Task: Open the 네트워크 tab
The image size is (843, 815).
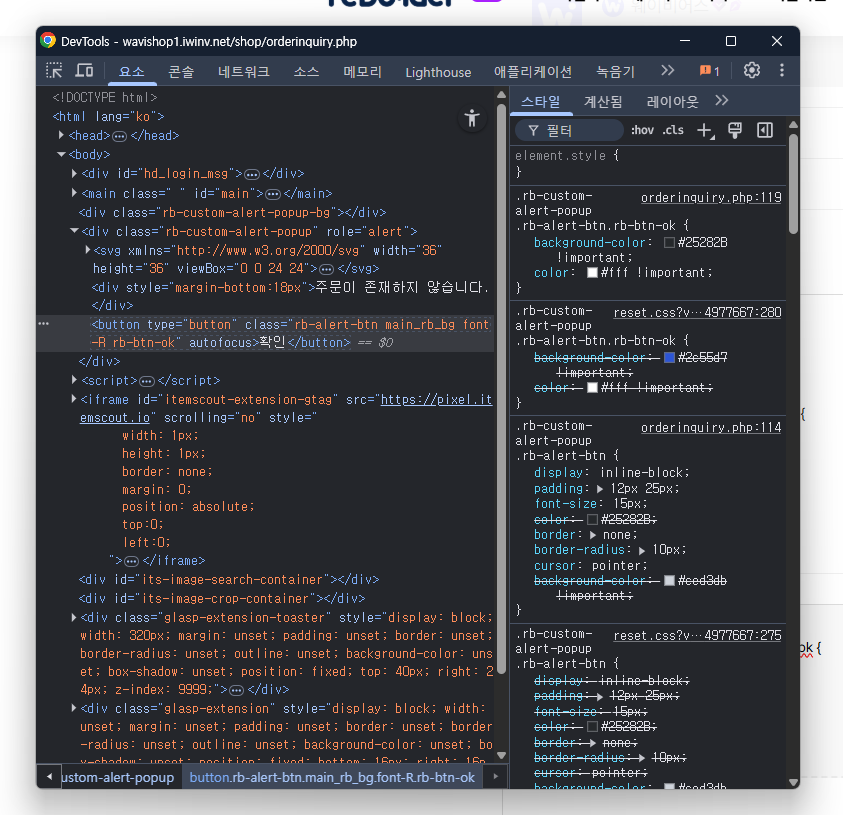Action: point(244,72)
